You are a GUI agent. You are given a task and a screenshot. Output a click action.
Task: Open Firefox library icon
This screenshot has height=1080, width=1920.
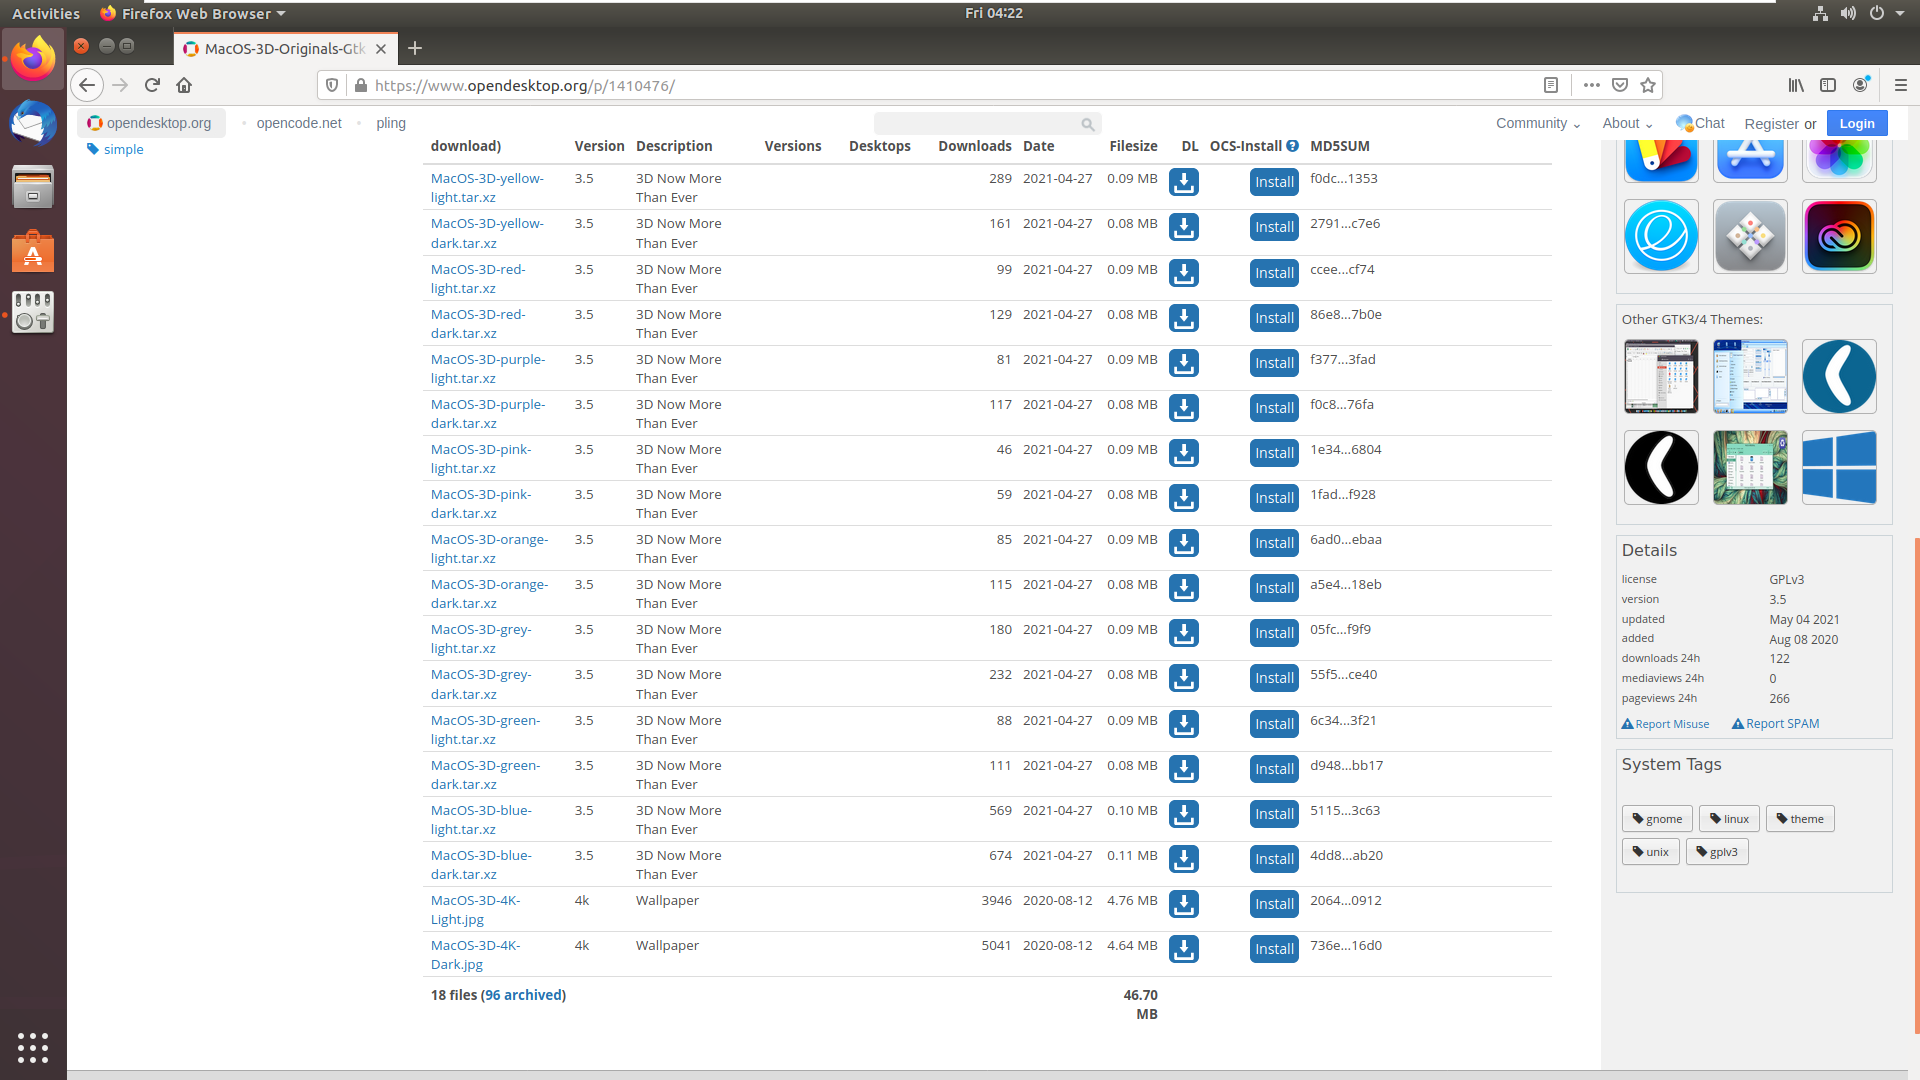click(x=1797, y=85)
